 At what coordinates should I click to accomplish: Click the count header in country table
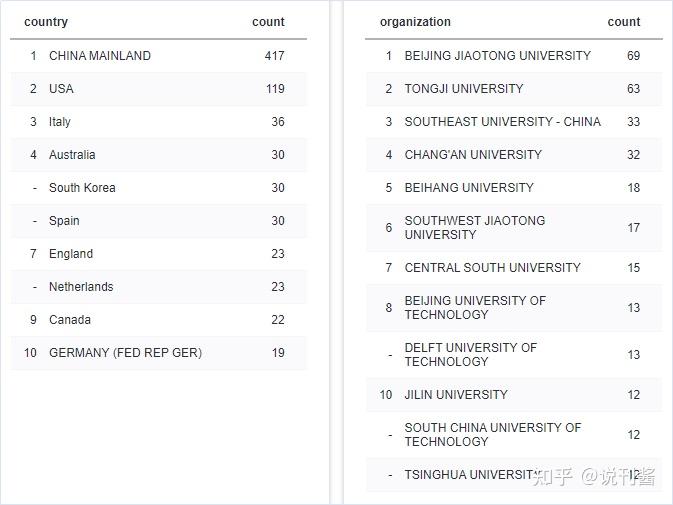point(268,22)
